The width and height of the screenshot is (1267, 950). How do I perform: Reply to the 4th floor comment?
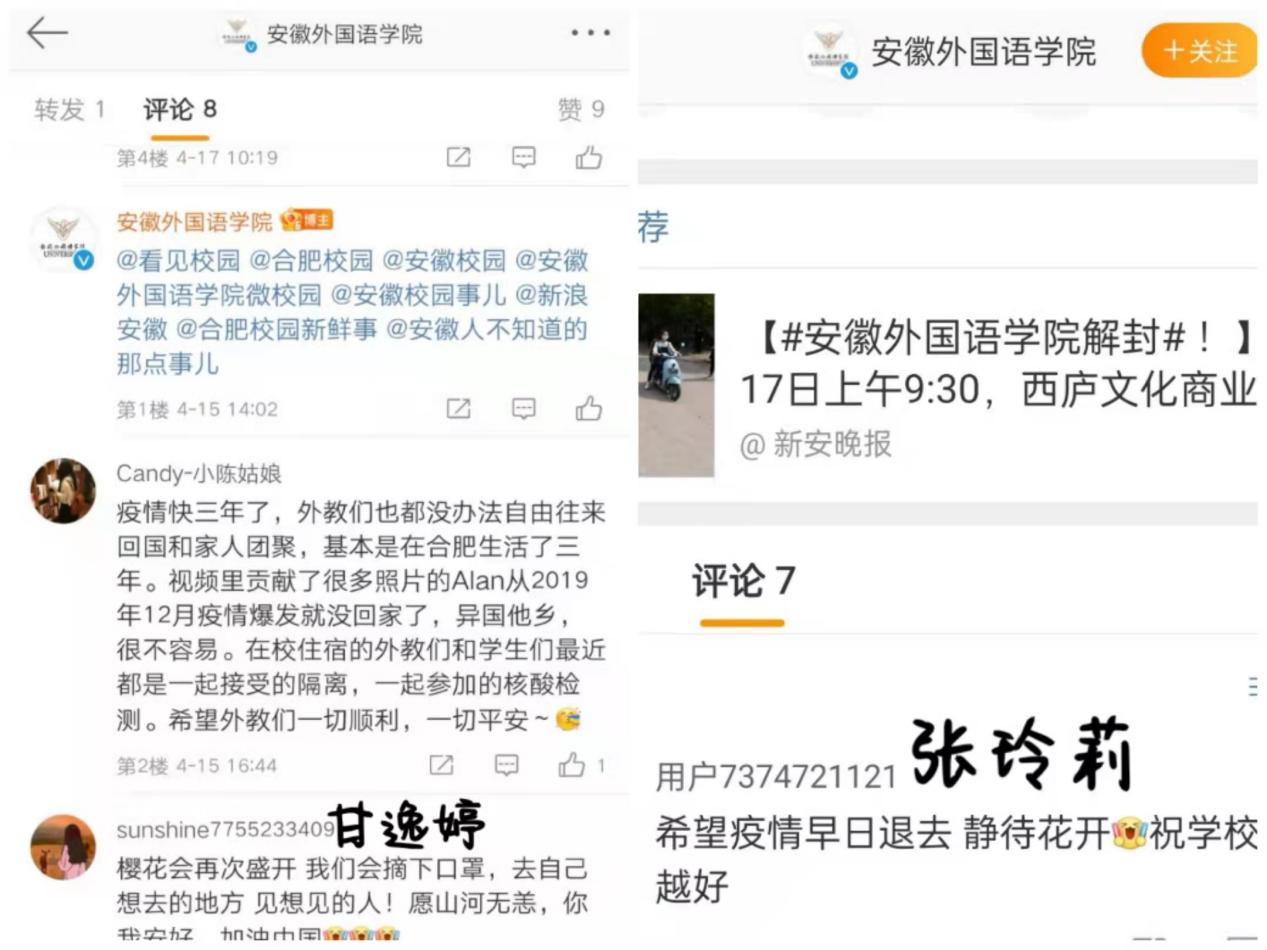(x=524, y=157)
